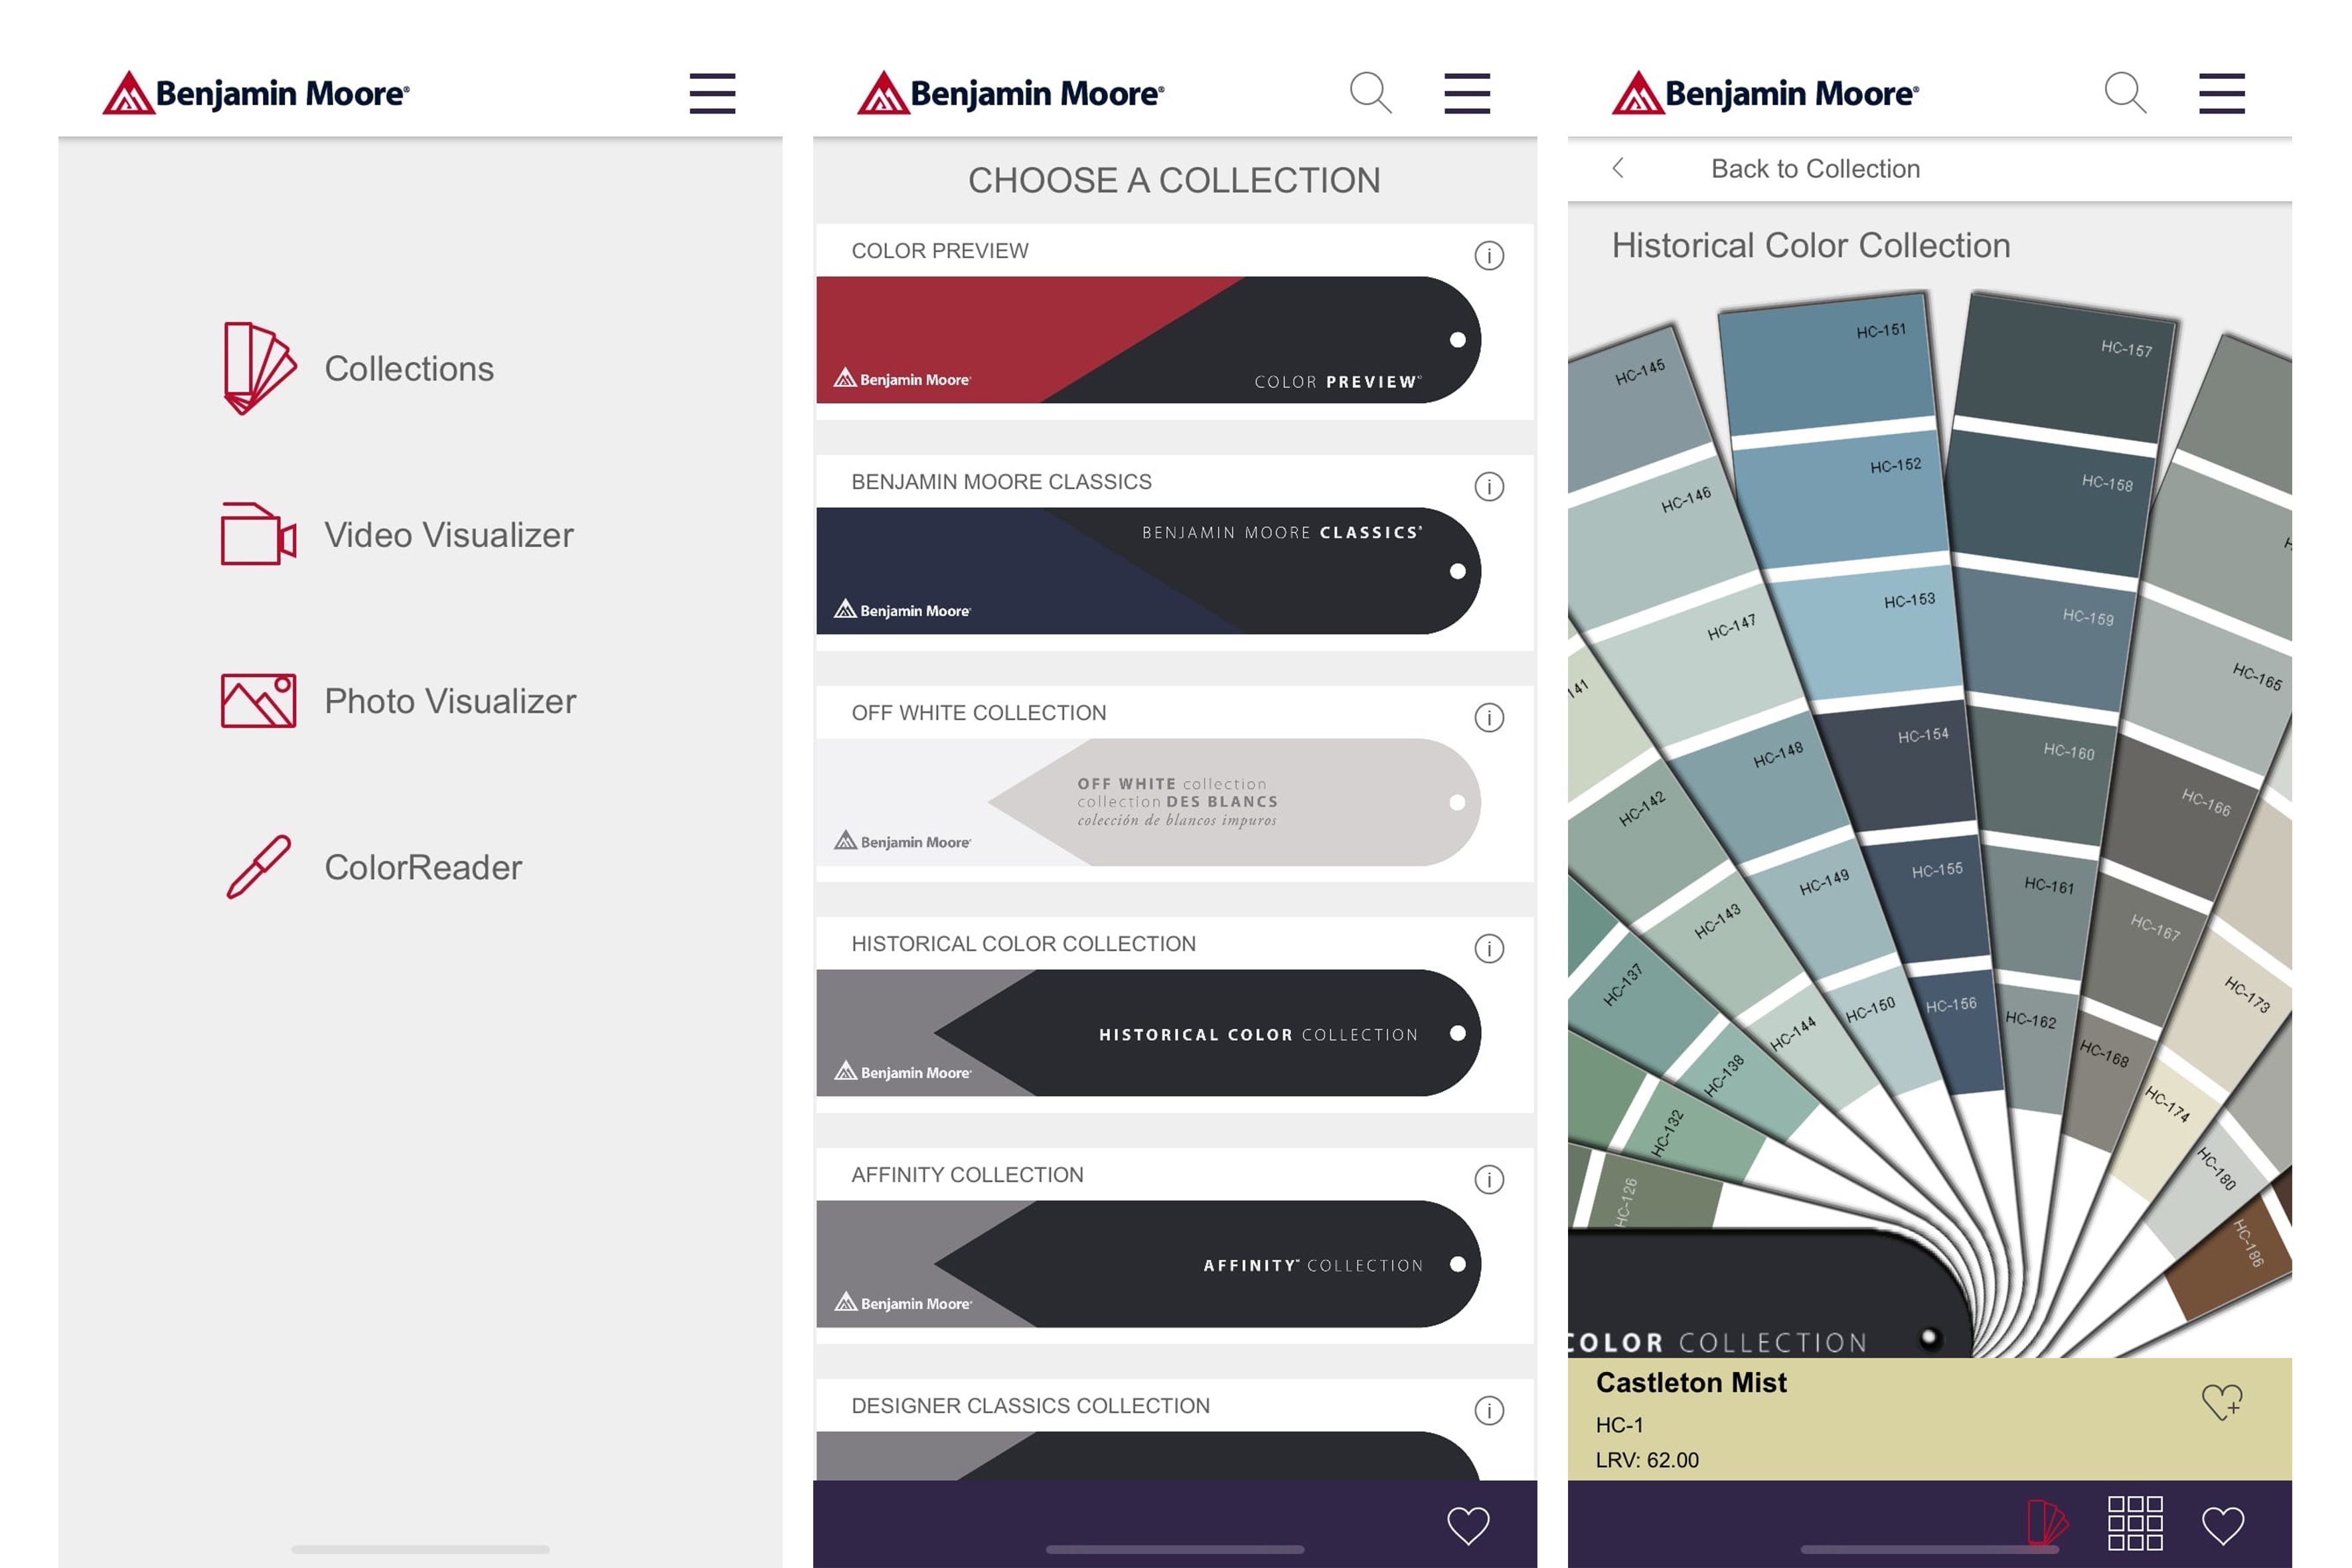2352x1568 pixels.
Task: Open favorites heart on Historical Color screen
Action: pyautogui.click(x=2223, y=1525)
